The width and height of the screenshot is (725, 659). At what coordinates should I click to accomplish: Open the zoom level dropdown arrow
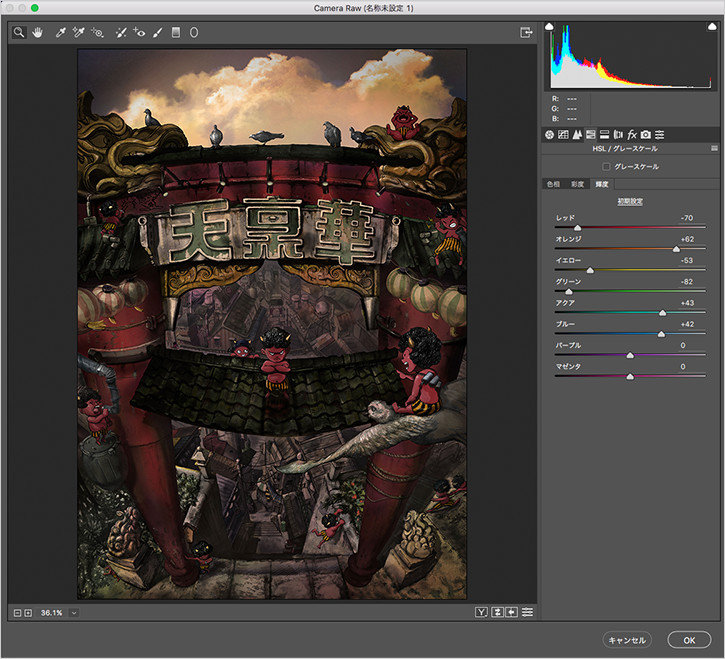[74, 613]
